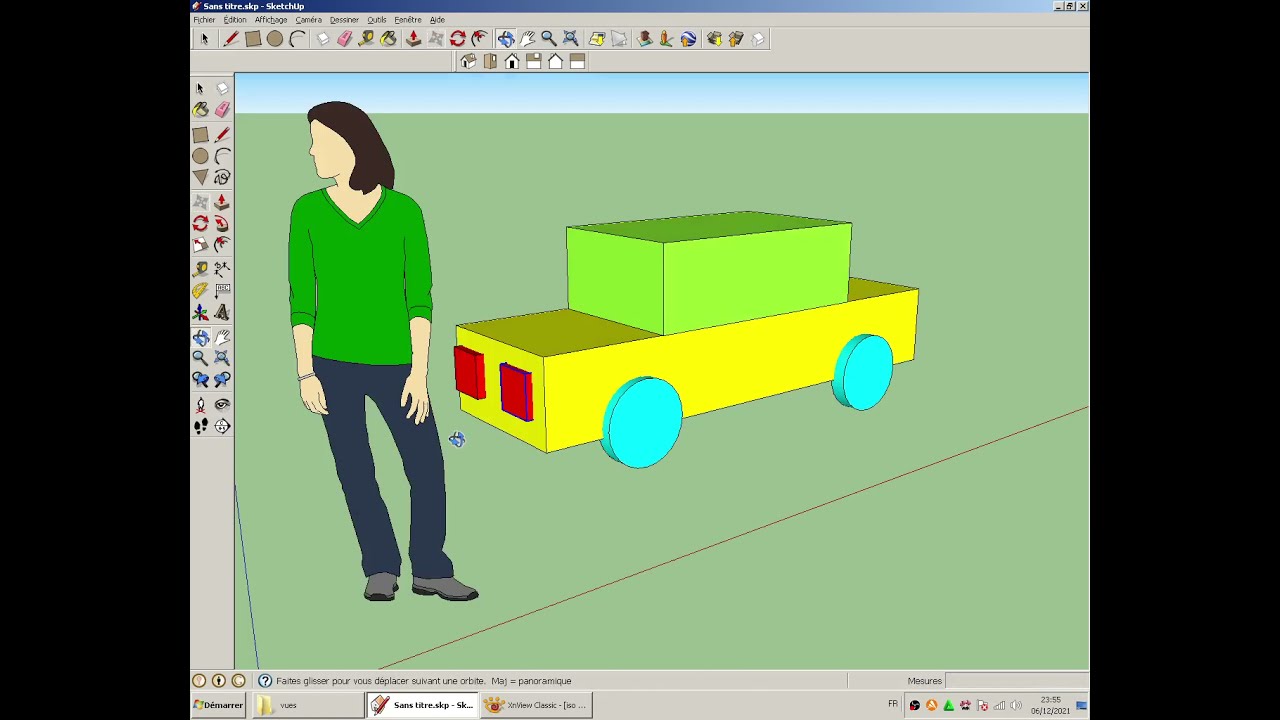Viewport: 1280px width, 720px height.
Task: Select Text label tool in left toolset
Action: (x=222, y=291)
